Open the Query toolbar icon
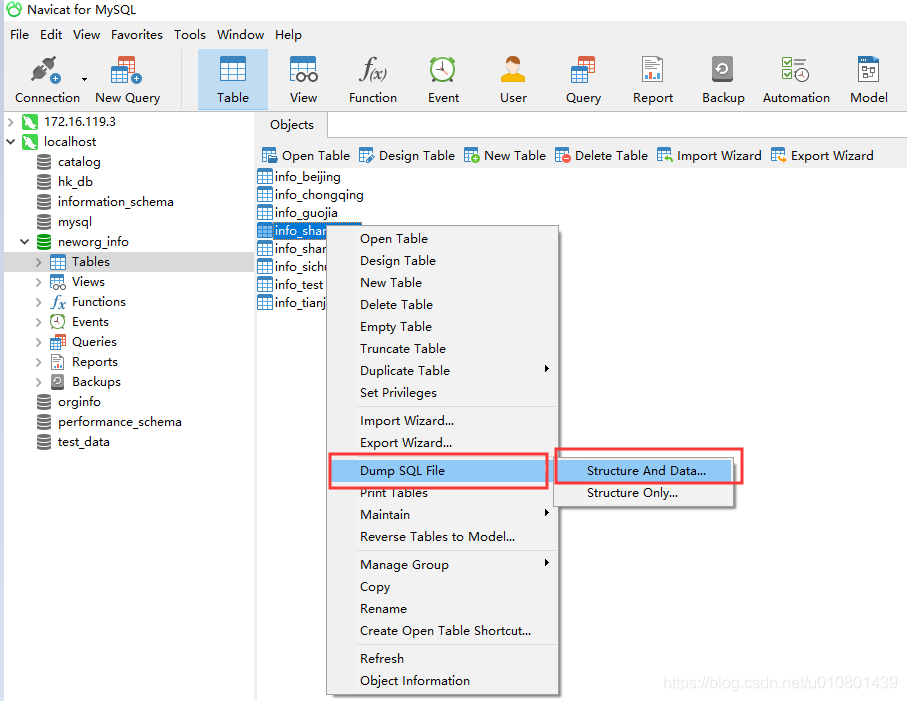Screen dimensions: 907x701 pos(583,79)
